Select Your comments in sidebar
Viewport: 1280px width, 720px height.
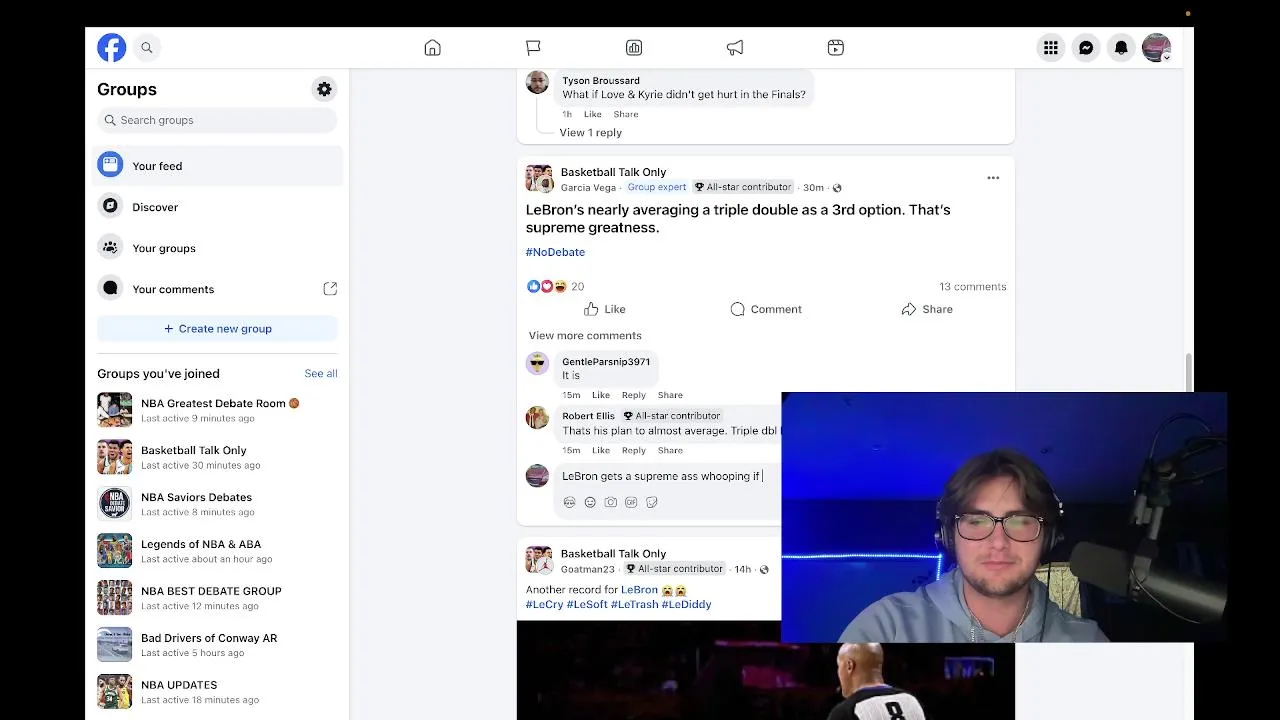(217, 289)
